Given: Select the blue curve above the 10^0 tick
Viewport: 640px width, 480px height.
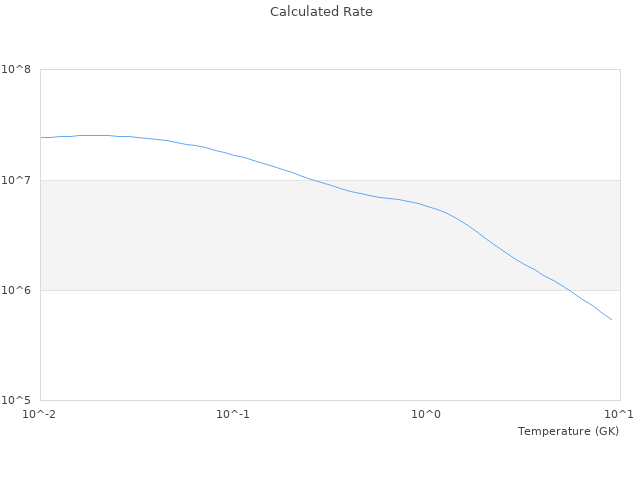Looking at the screenshot, I should click(x=427, y=205).
